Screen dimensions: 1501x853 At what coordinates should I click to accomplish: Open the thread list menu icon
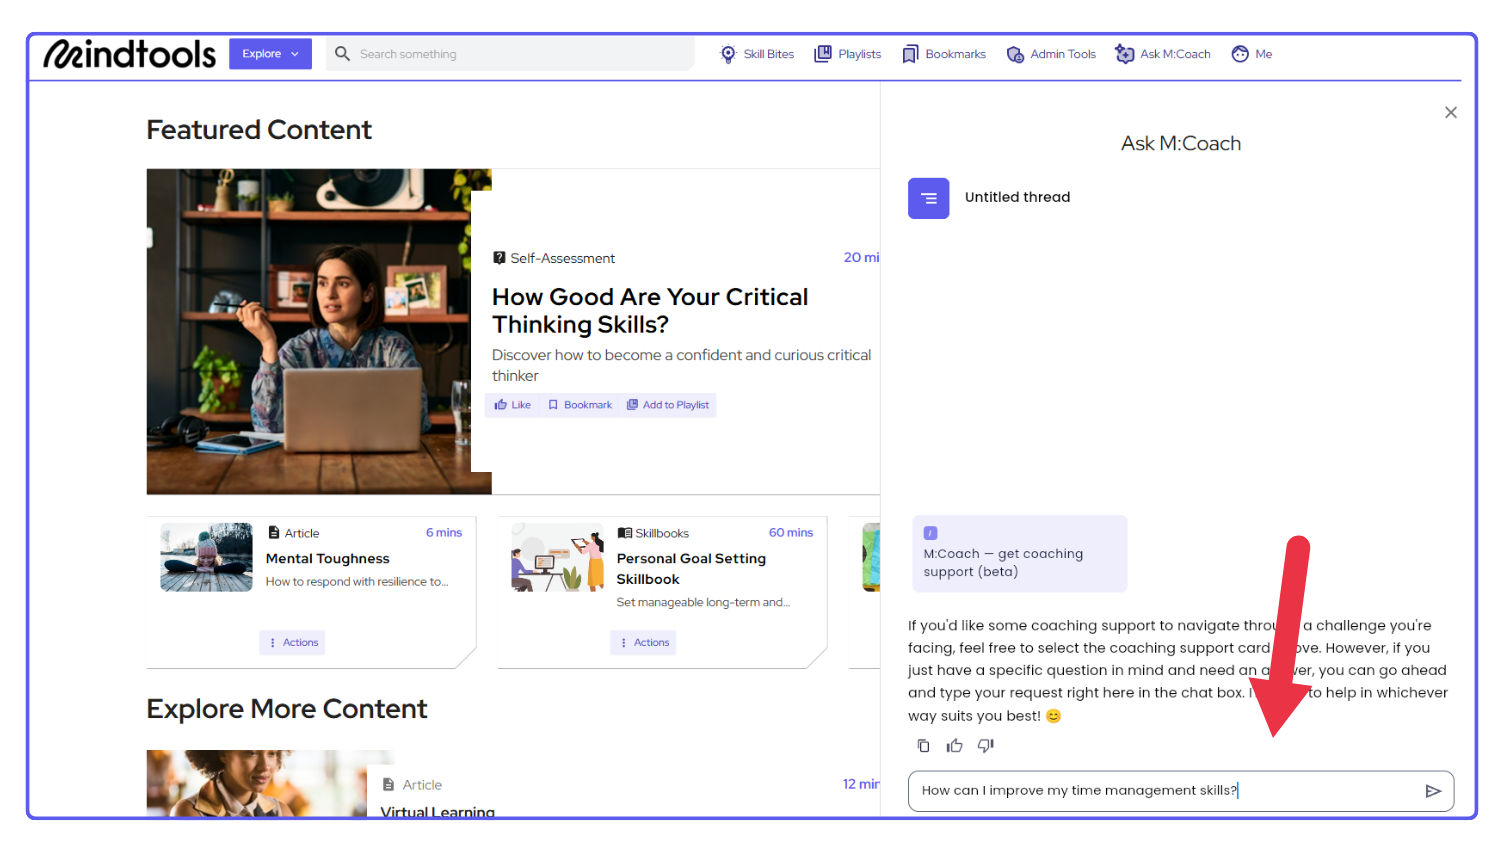(x=928, y=198)
